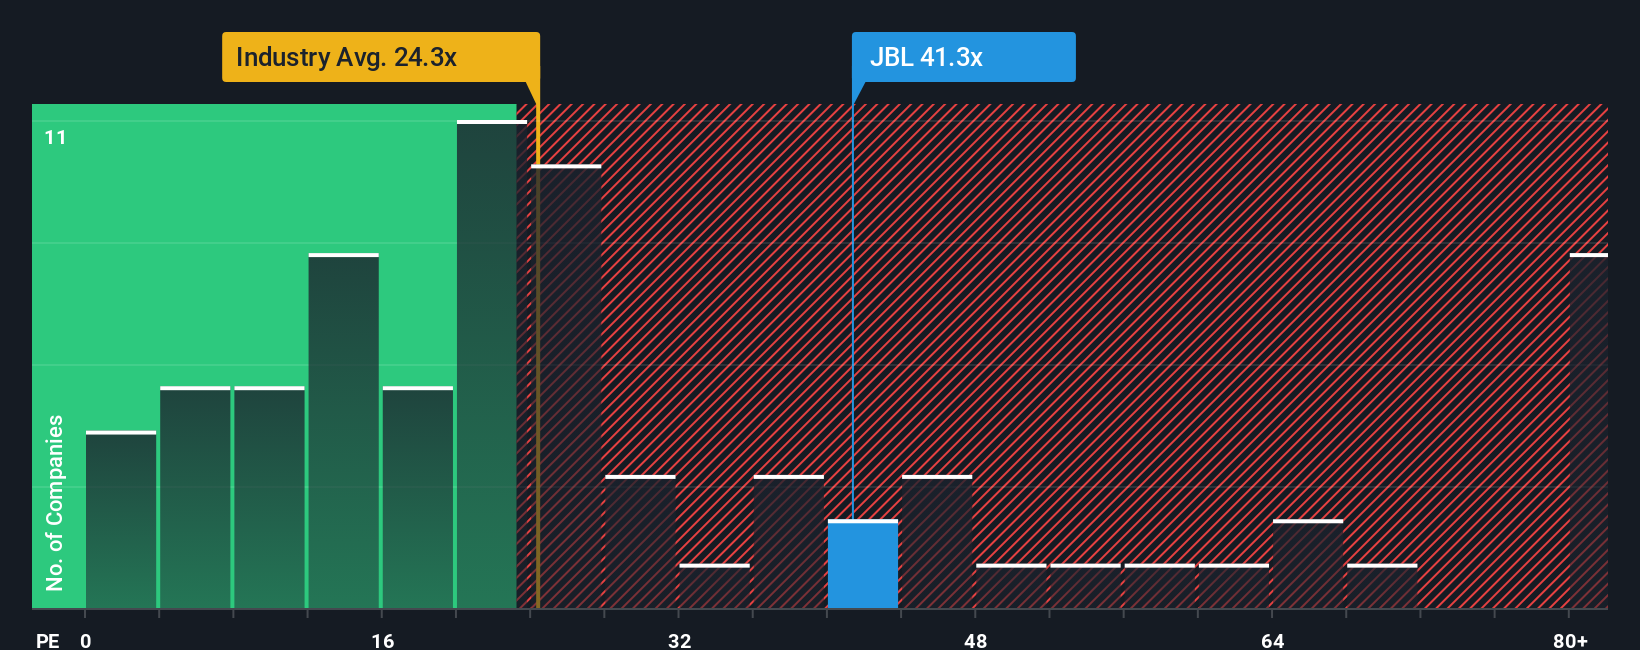
Task: Click the No. of Companies axis title
Action: [x=55, y=502]
